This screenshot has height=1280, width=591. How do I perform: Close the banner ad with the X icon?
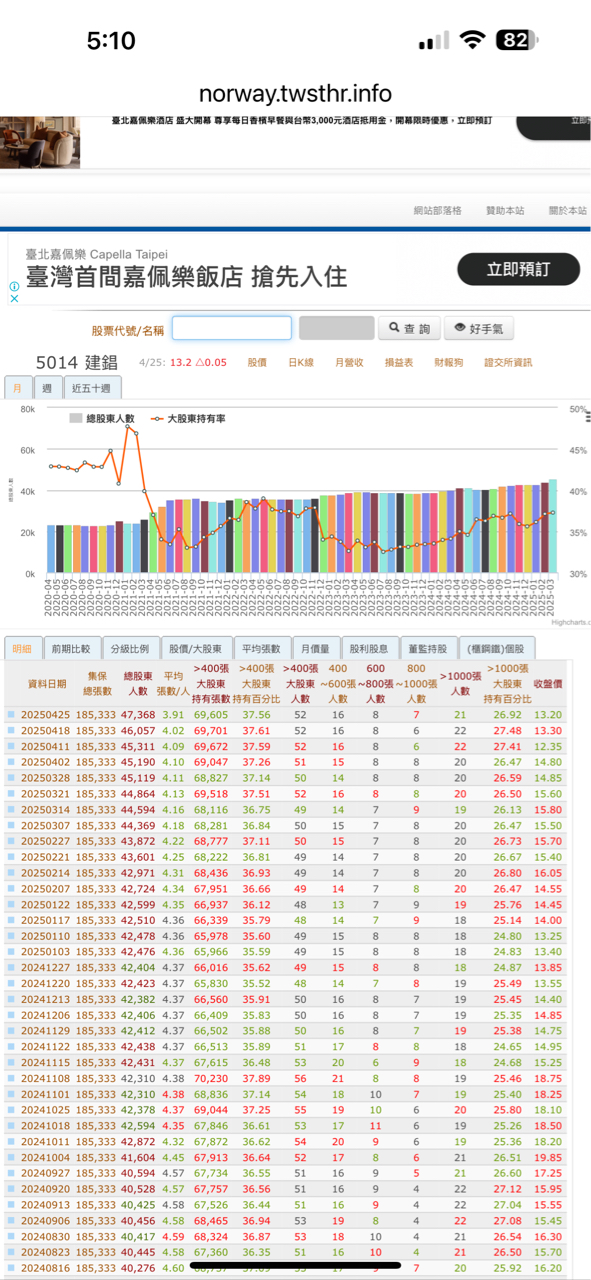[x=14, y=298]
